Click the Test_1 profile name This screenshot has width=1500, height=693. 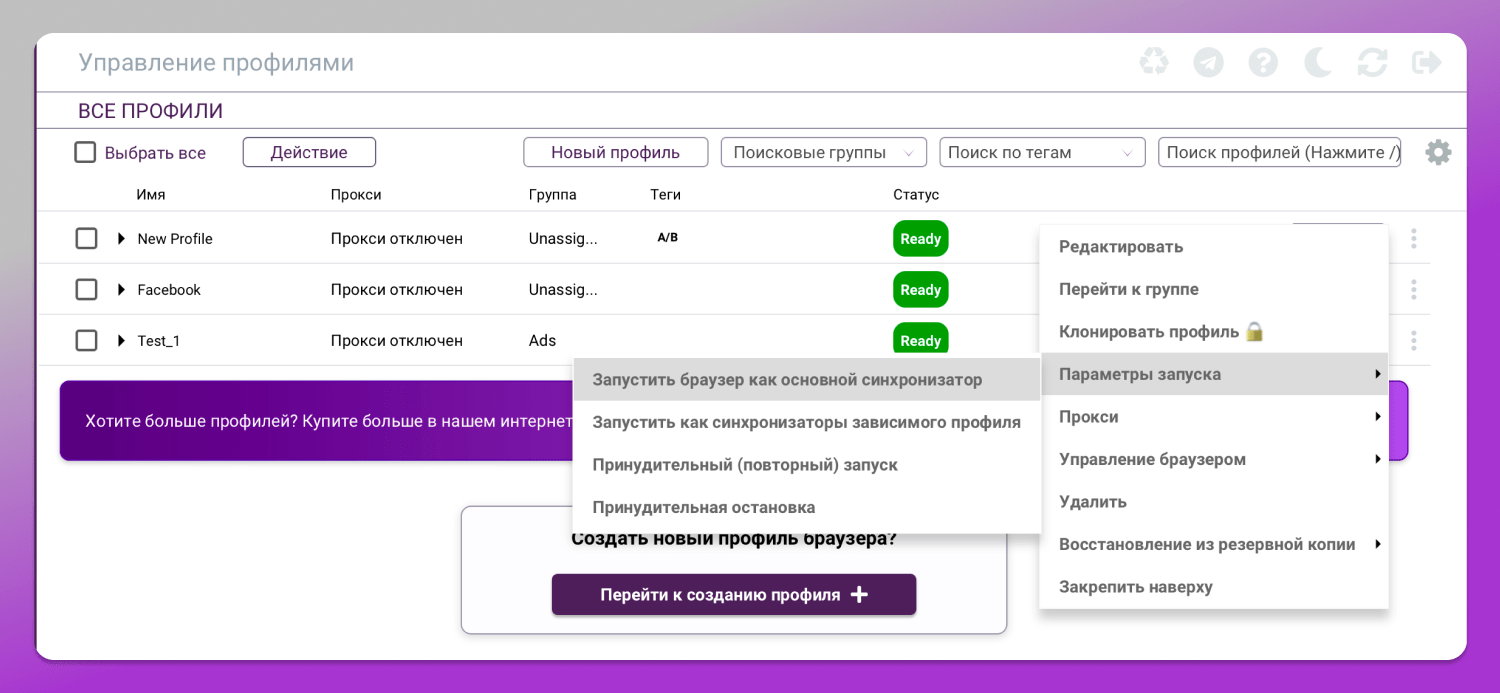pyautogui.click(x=159, y=340)
